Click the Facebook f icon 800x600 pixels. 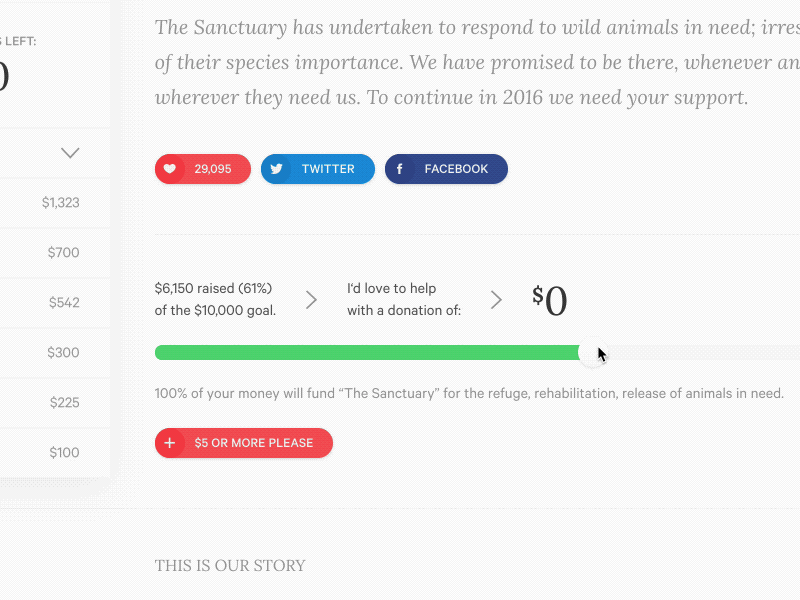click(x=400, y=168)
